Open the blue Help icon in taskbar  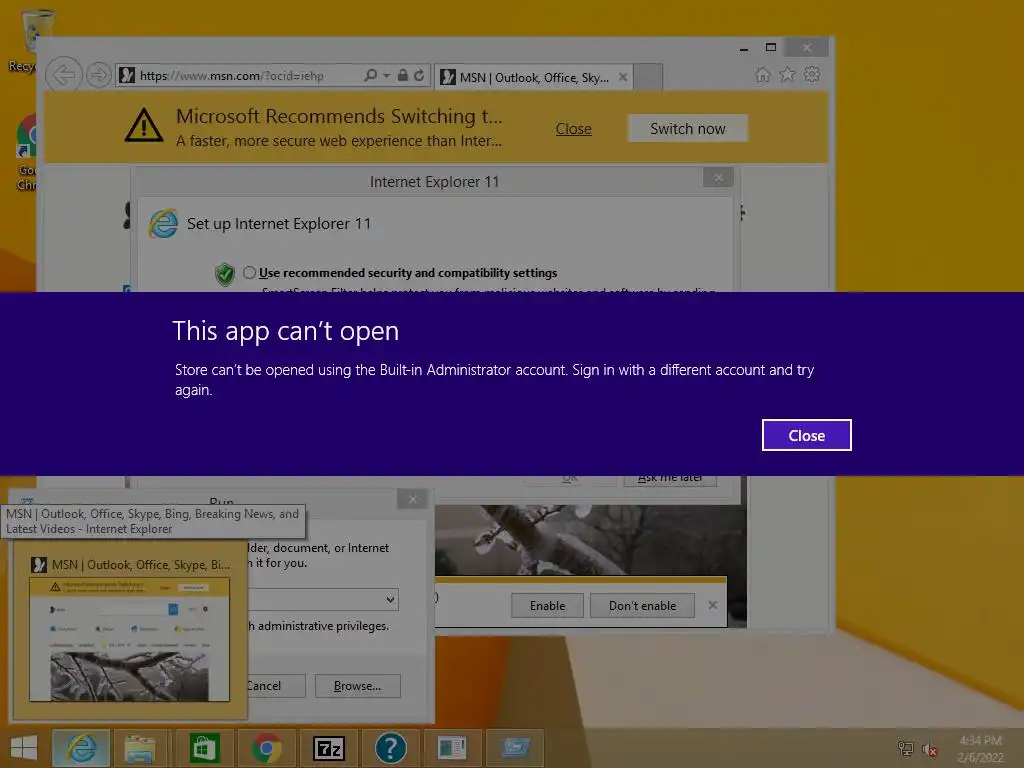[x=391, y=748]
